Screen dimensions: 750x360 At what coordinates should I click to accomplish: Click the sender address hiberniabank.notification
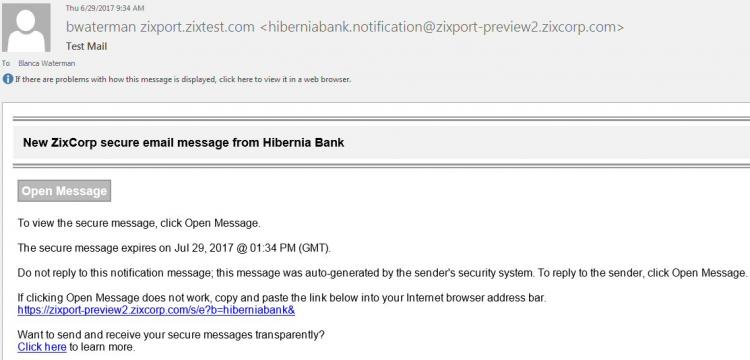click(x=441, y=27)
